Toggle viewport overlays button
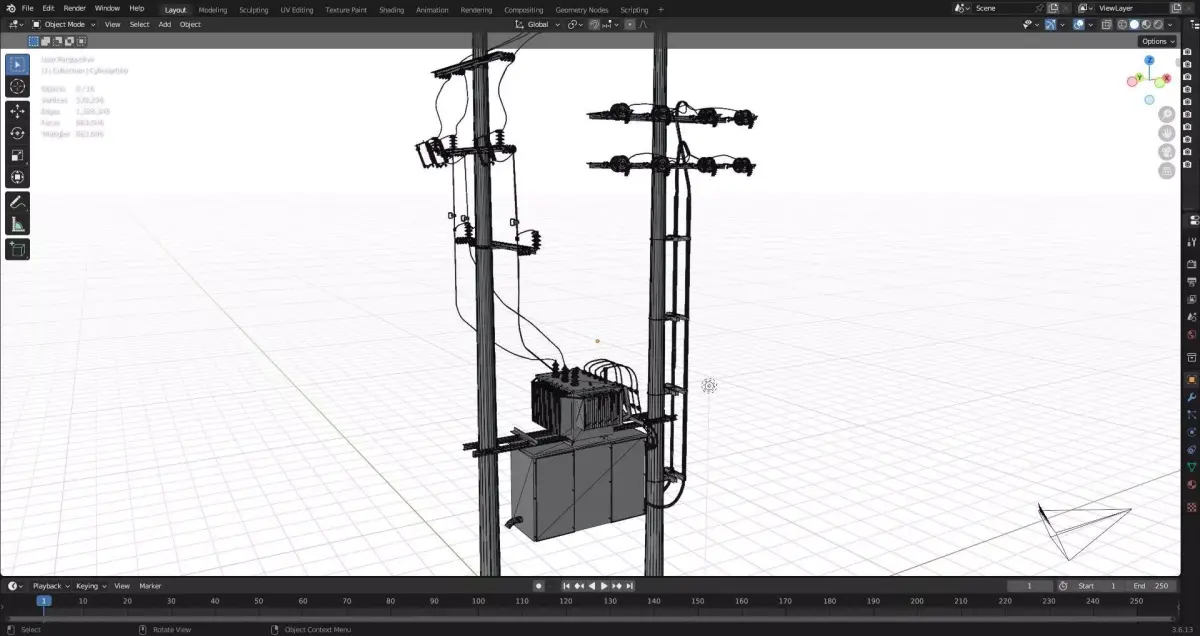The width and height of the screenshot is (1200, 636). (1078, 24)
